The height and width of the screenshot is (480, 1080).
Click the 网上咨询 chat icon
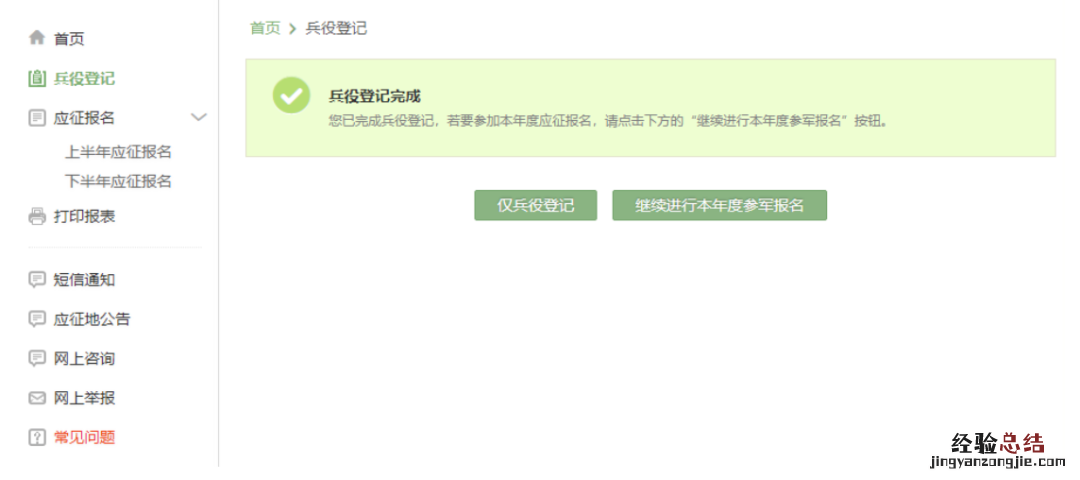coord(37,358)
